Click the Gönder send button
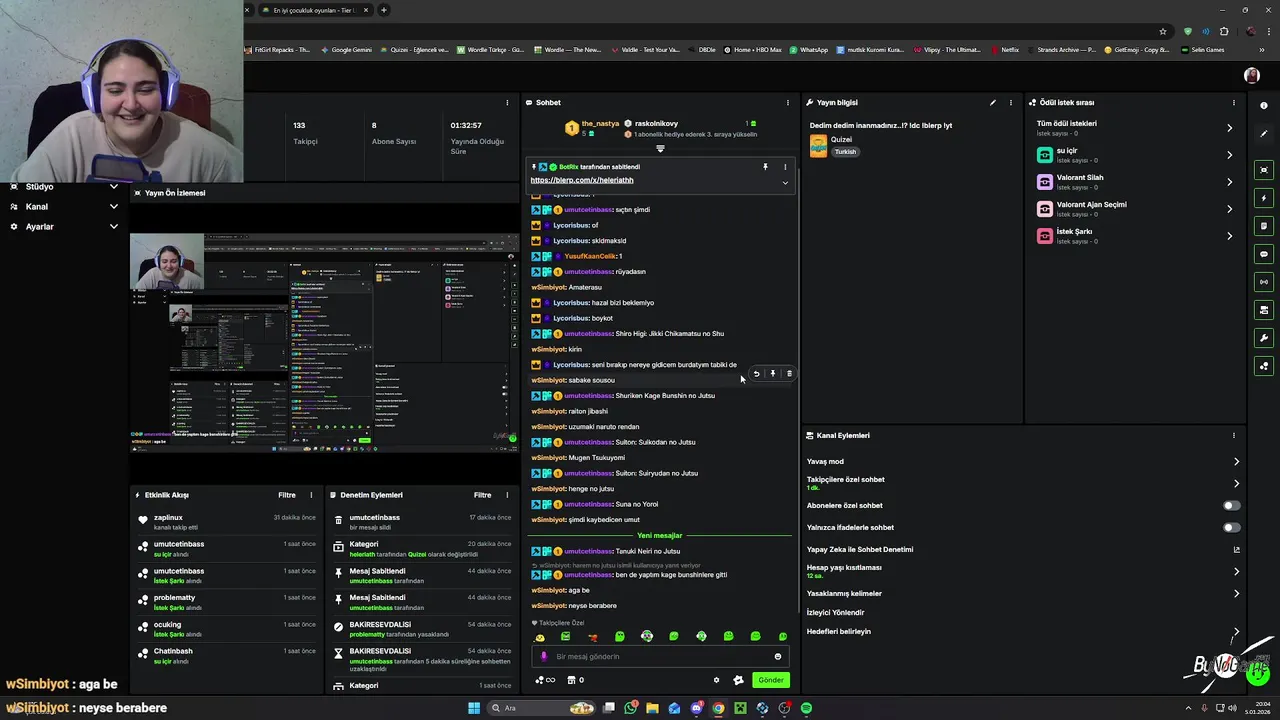This screenshot has height=720, width=1280. 771,680
